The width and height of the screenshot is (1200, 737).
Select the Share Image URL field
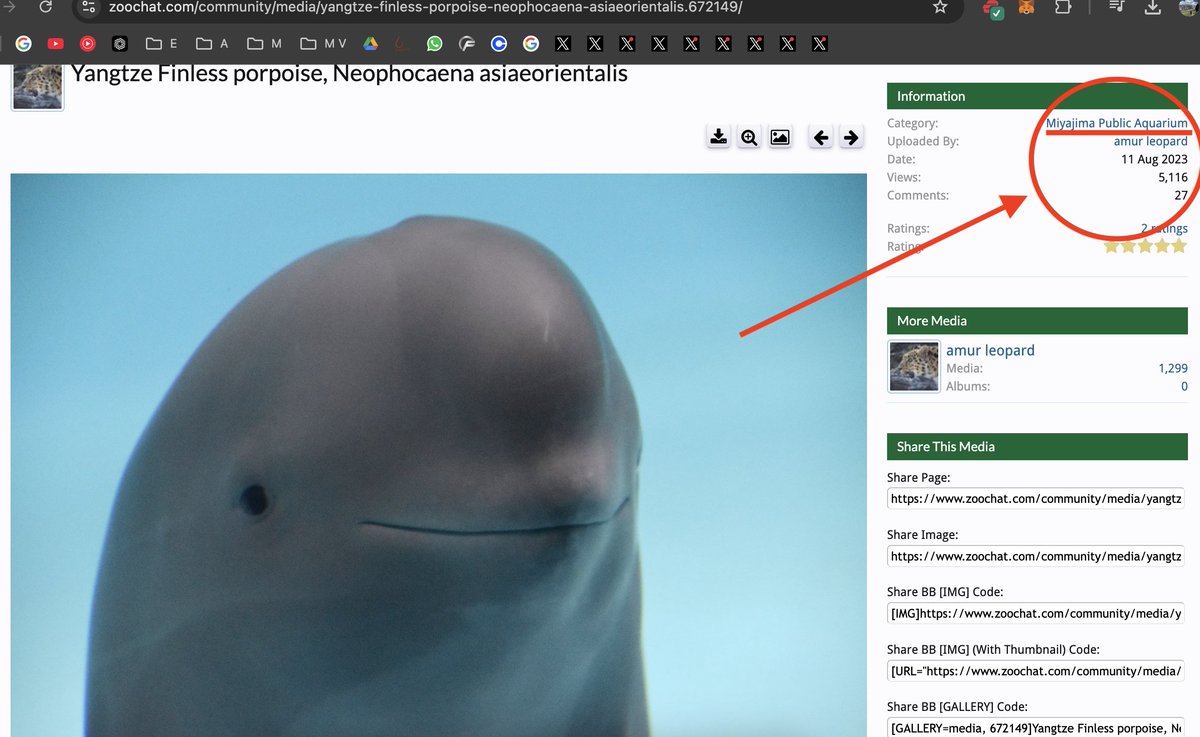coord(1036,556)
